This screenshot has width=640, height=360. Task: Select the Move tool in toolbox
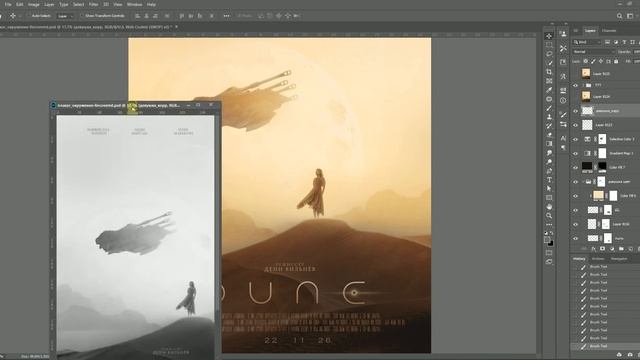pos(549,36)
